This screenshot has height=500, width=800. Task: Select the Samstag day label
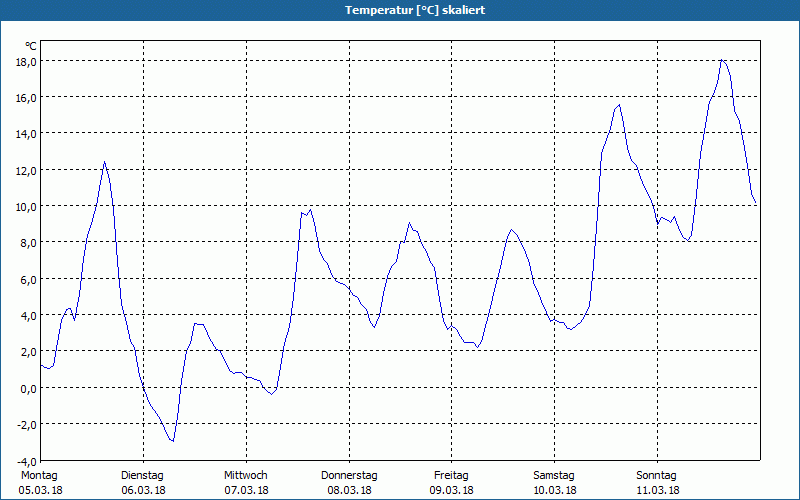click(x=554, y=476)
